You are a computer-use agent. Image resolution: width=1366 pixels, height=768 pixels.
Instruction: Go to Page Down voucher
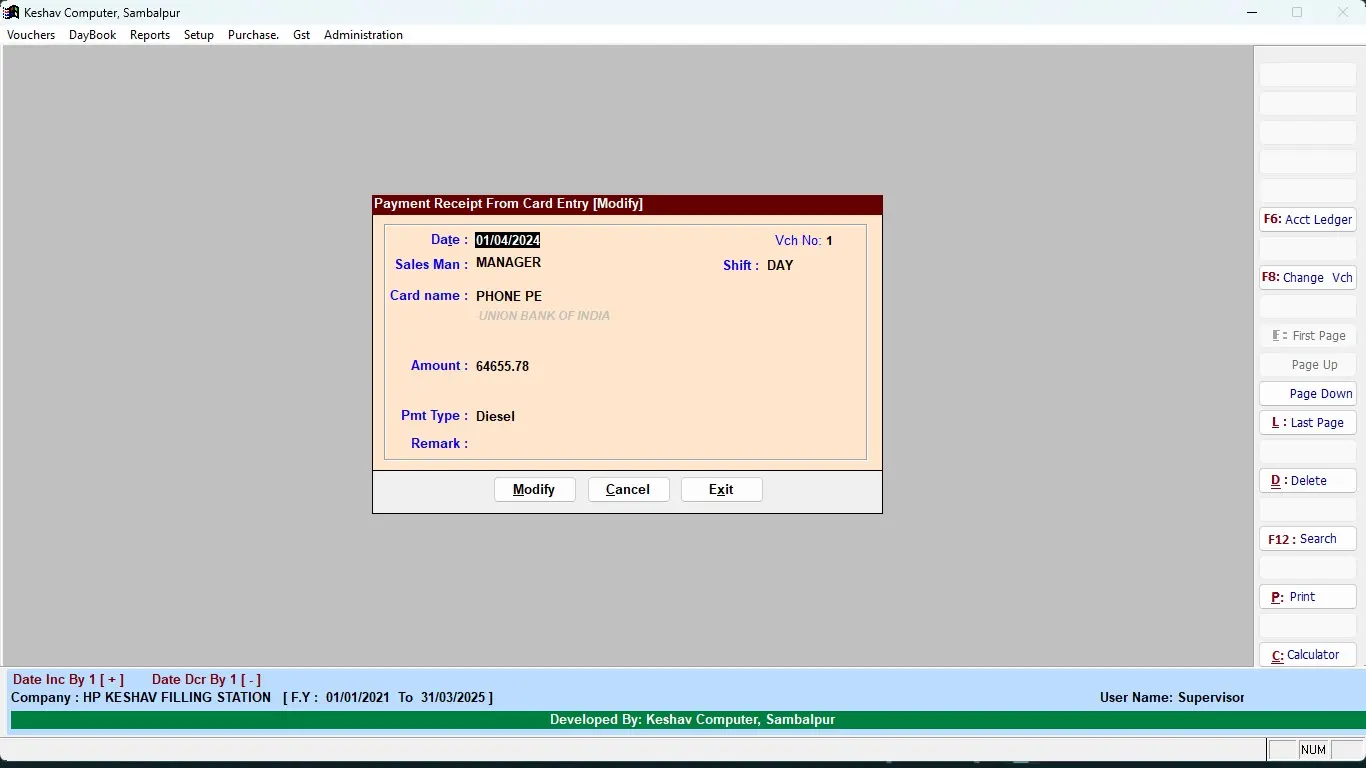(x=1308, y=394)
